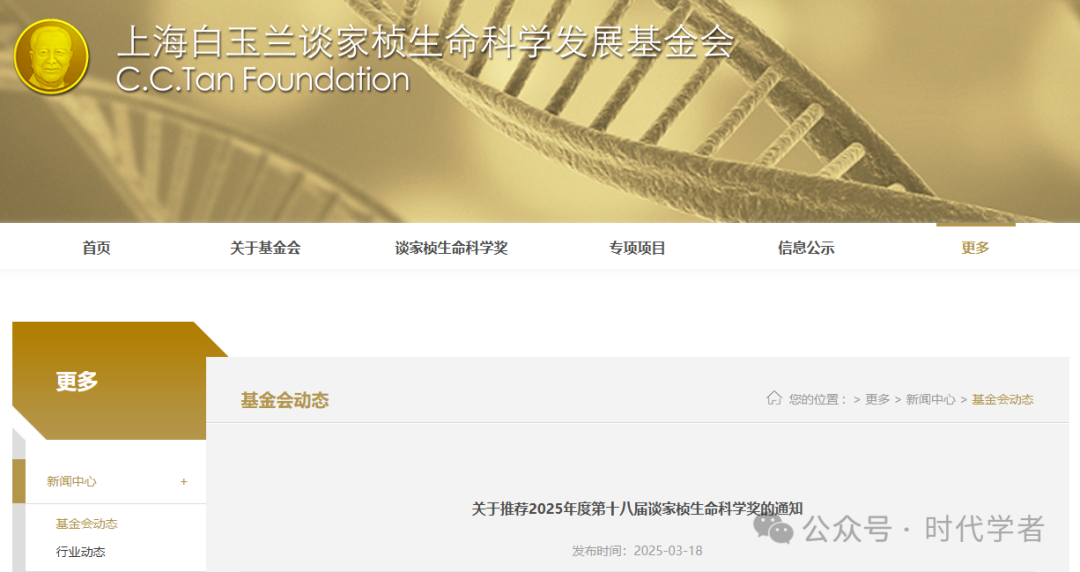Open the 首页 nav item
Viewport: 1080px width, 572px height.
click(x=96, y=247)
